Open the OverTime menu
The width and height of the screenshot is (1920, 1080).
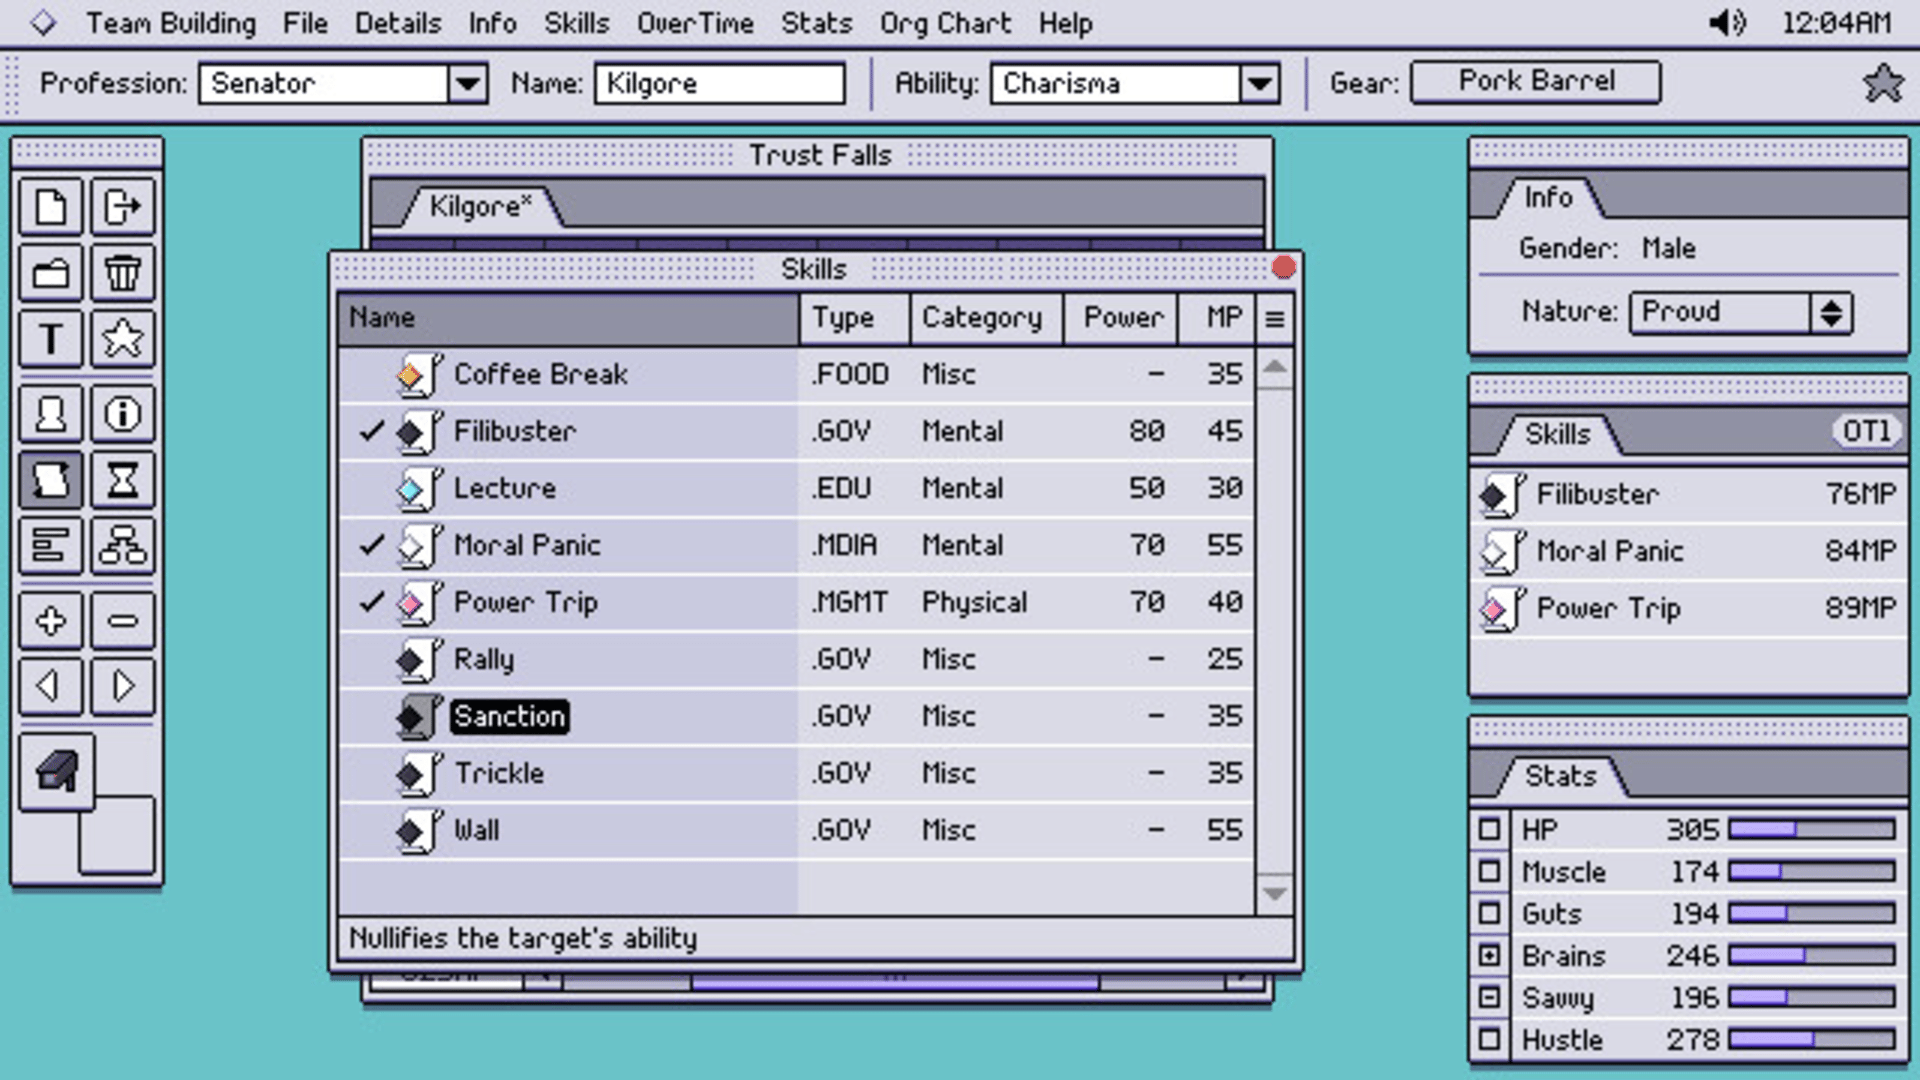point(695,23)
